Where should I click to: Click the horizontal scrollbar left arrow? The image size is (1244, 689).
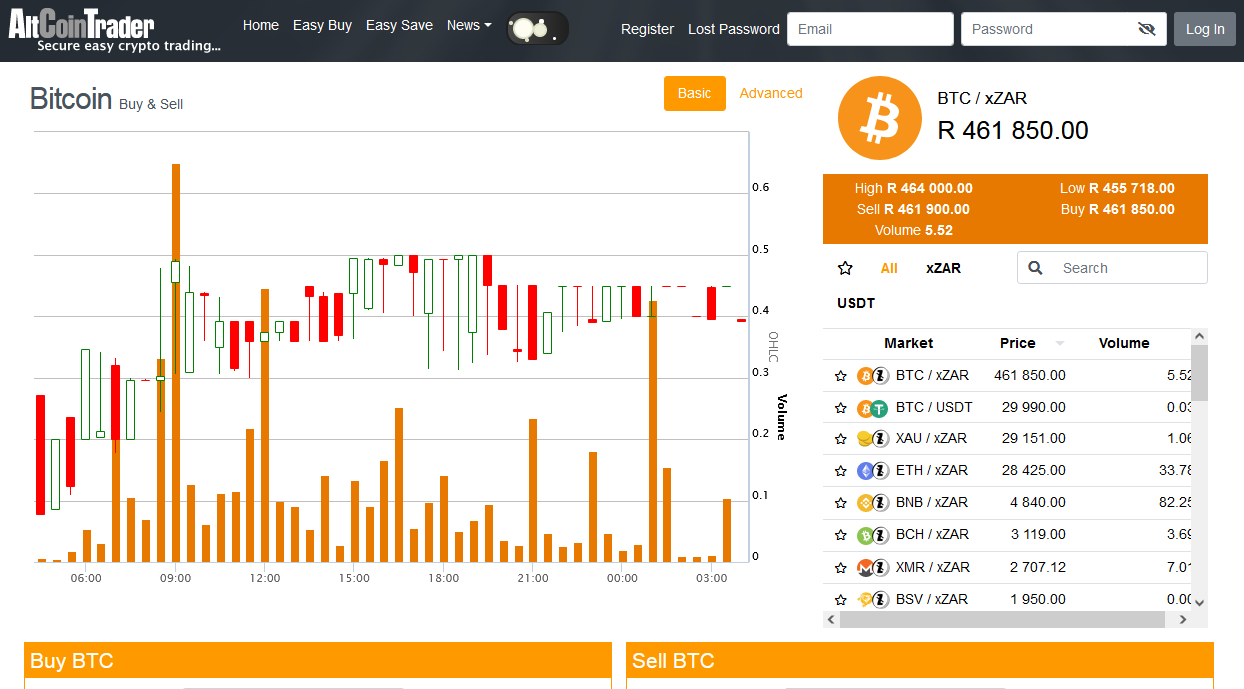pyautogui.click(x=831, y=620)
